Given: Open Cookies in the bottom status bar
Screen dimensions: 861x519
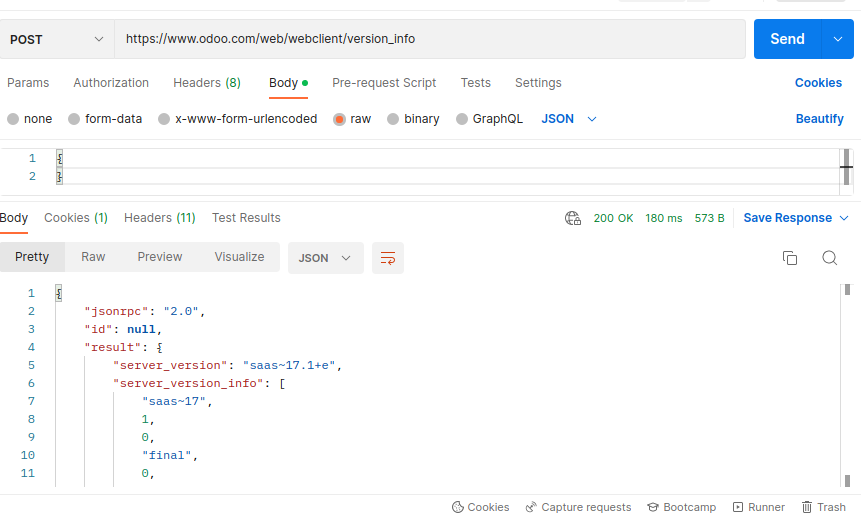Looking at the screenshot, I should click(480, 507).
